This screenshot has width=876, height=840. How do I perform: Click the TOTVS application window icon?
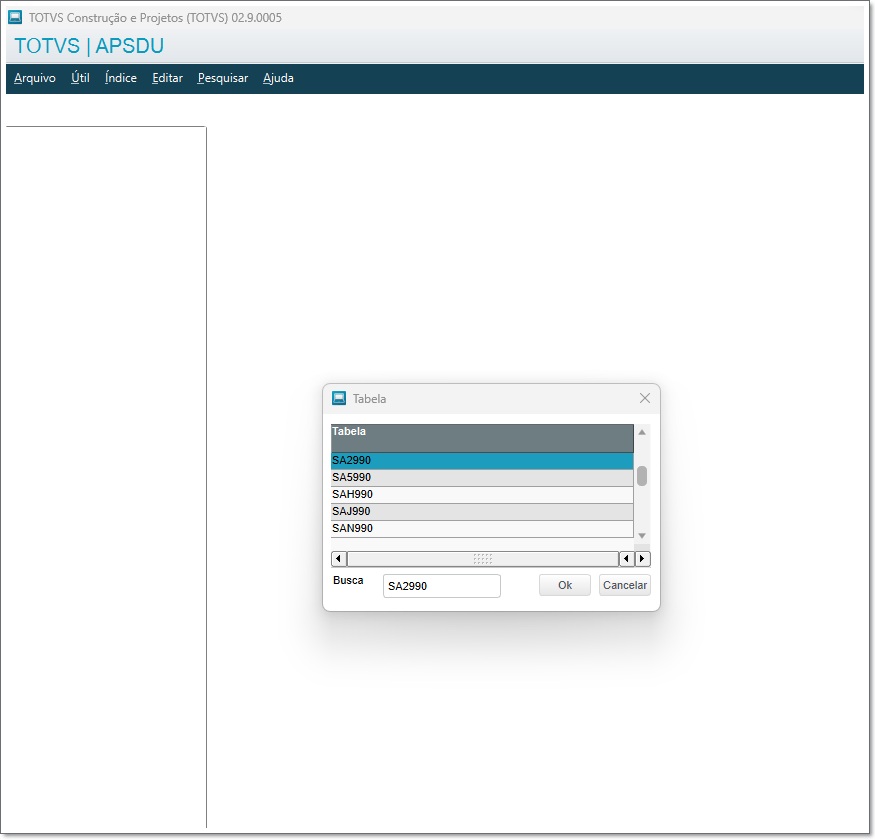point(15,17)
